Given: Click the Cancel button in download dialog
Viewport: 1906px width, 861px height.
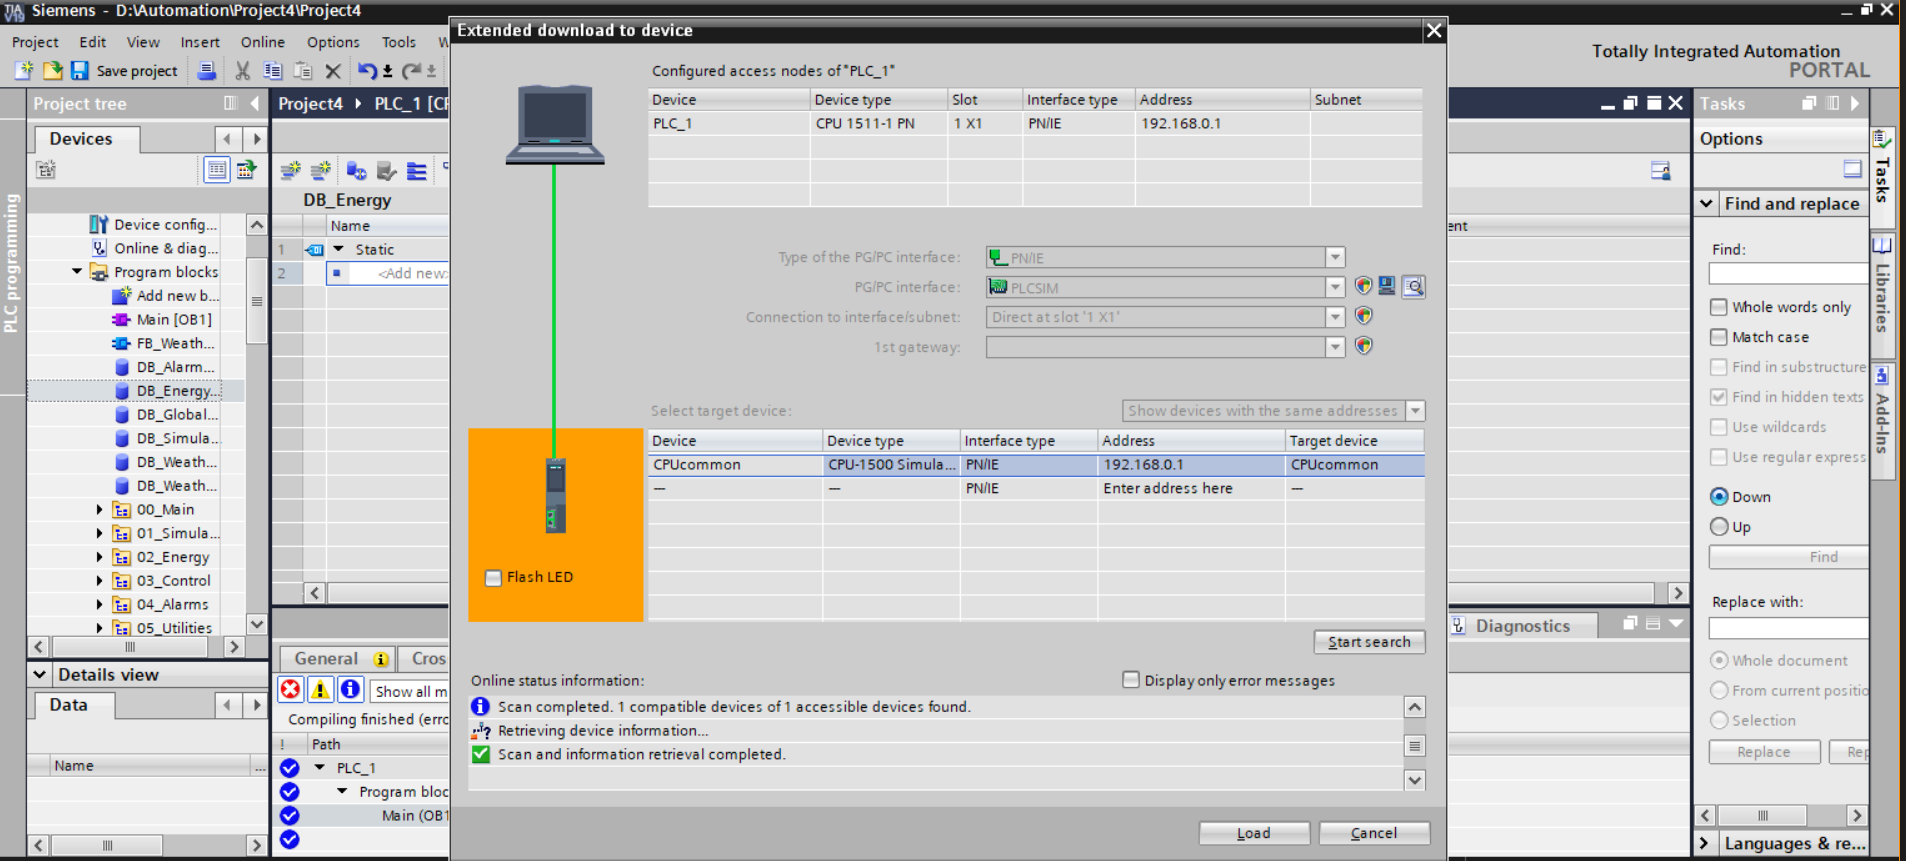Looking at the screenshot, I should (1374, 833).
